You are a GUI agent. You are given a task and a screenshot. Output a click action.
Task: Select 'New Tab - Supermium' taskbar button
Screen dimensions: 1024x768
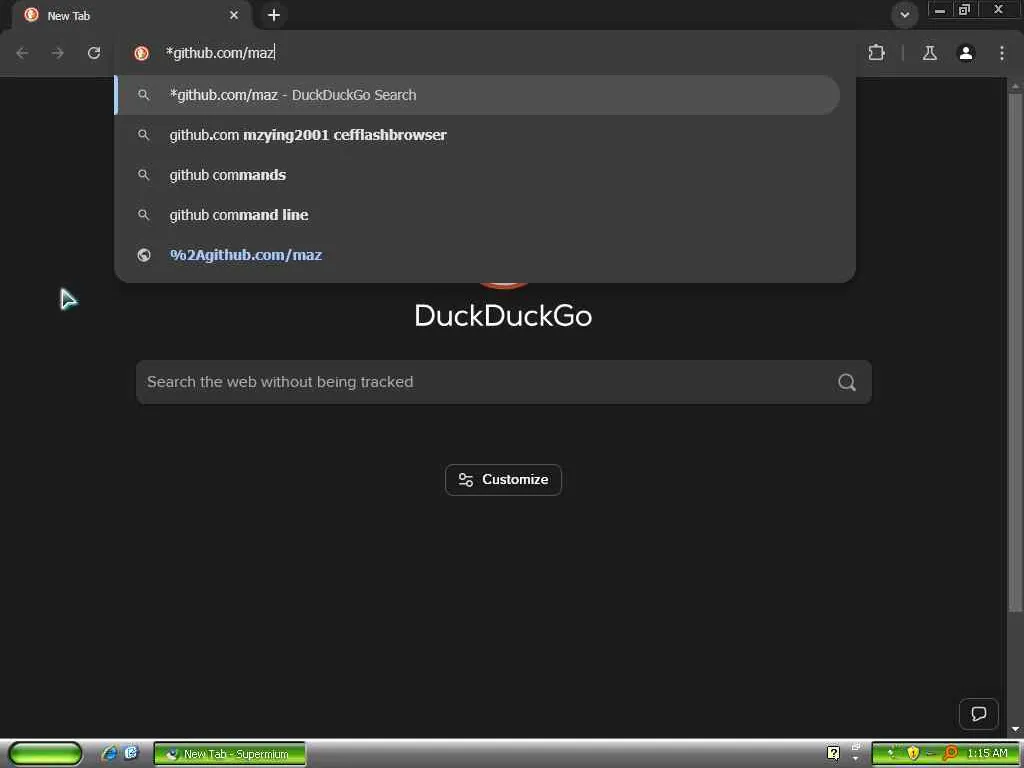(229, 754)
